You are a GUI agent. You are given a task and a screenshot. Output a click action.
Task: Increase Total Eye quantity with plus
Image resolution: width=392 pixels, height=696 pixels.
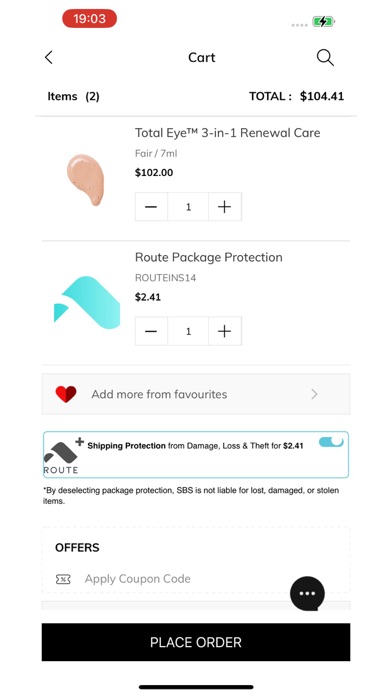coord(225,207)
